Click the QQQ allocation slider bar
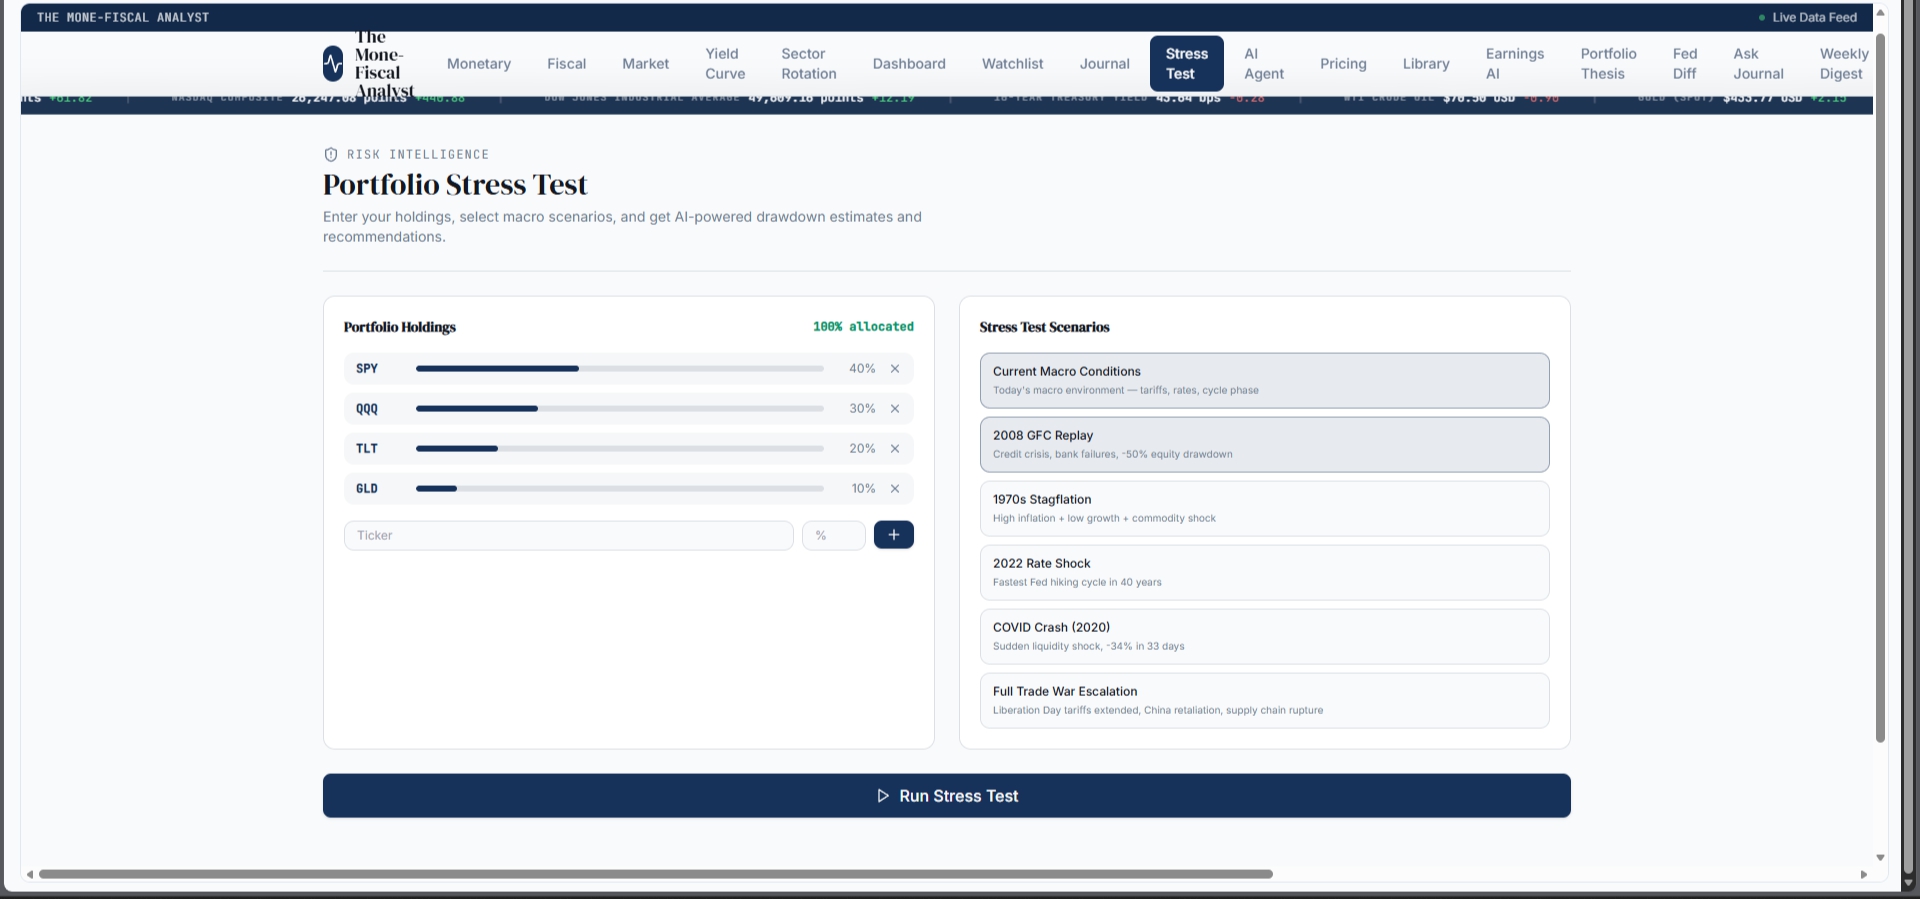 click(620, 409)
